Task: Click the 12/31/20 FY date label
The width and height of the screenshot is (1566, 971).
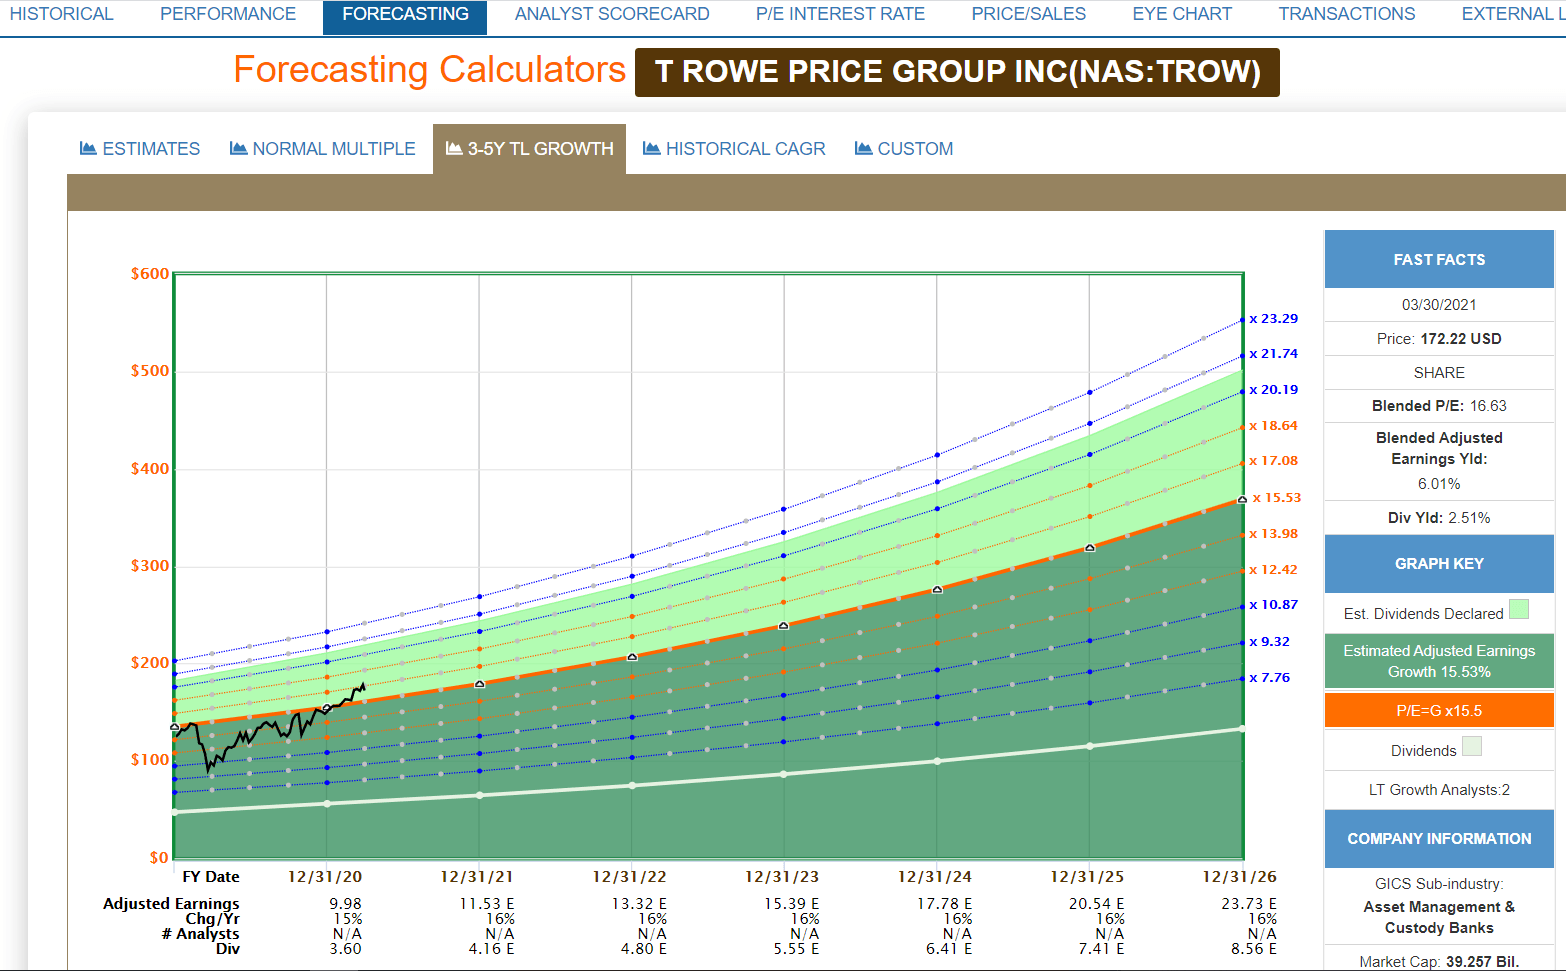Action: tap(325, 877)
